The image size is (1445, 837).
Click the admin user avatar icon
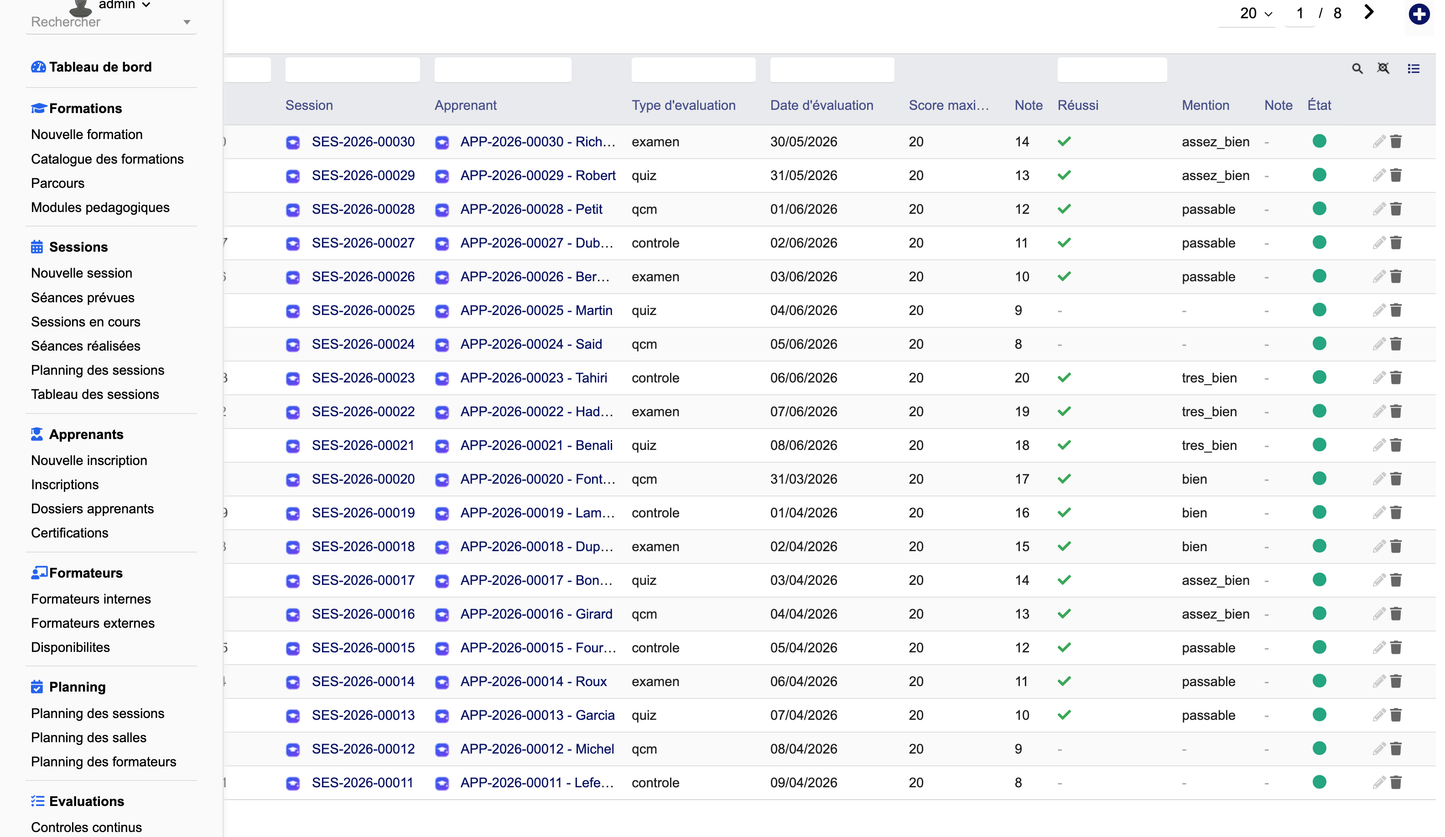pos(81,7)
